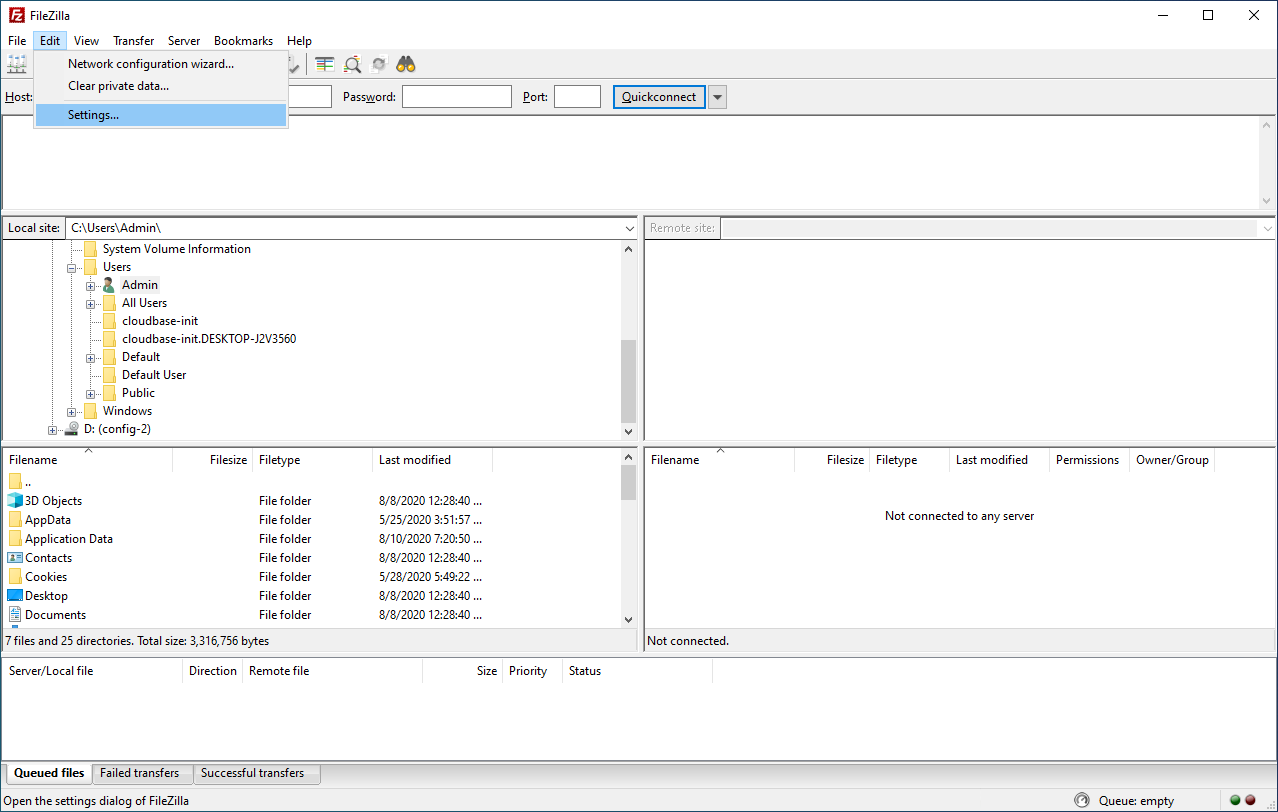Viewport: 1278px width, 812px height.
Task: Open the Local site path dropdown
Action: tap(628, 228)
